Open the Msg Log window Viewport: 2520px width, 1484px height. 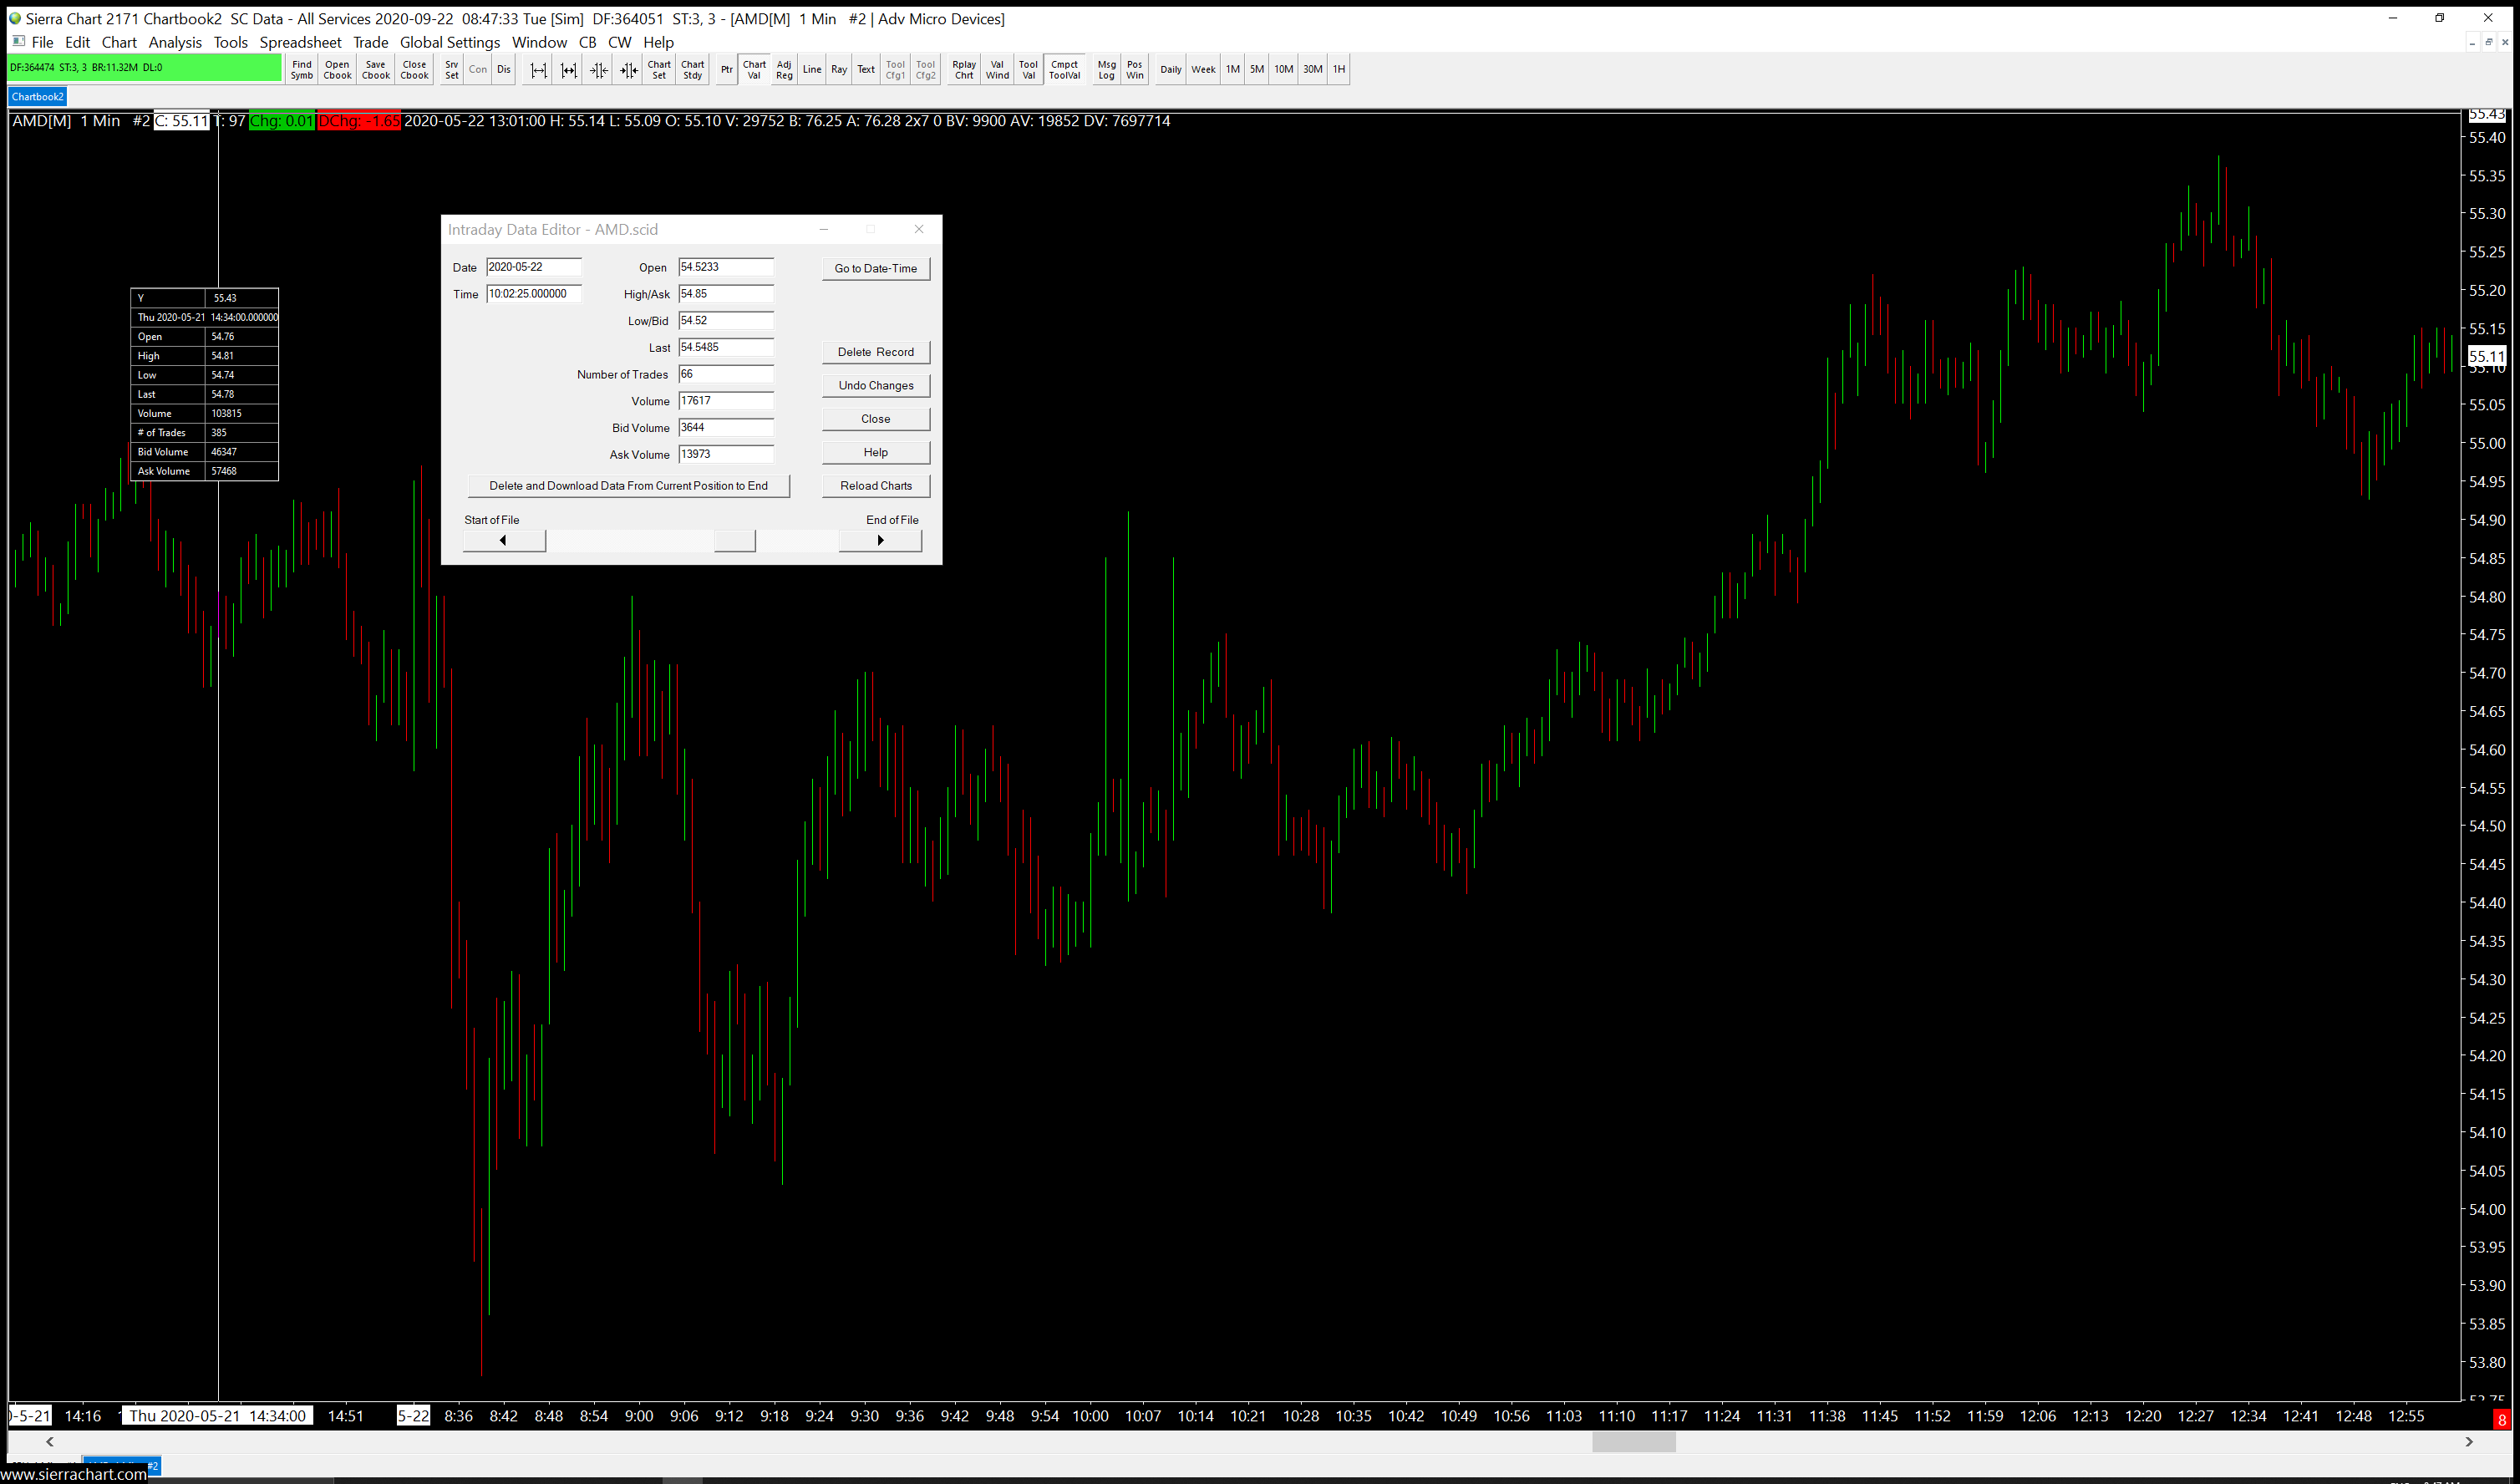(1105, 70)
